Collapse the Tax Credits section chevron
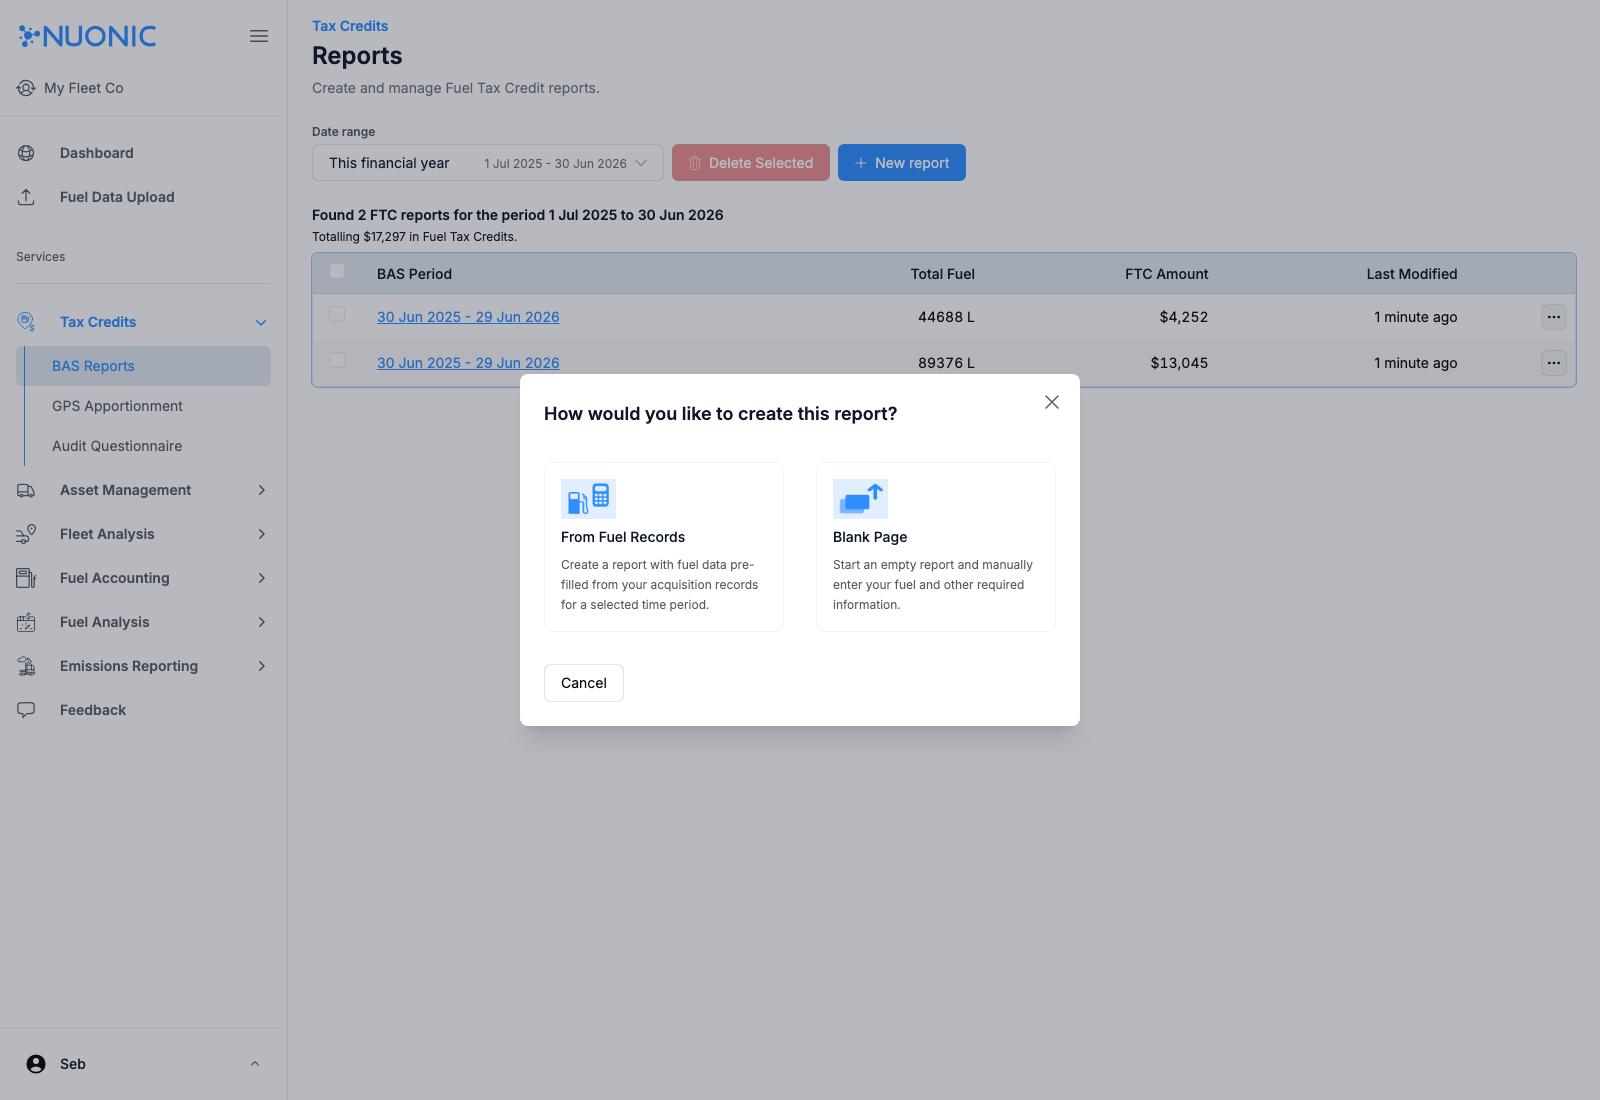The width and height of the screenshot is (1600, 1100). coord(261,321)
